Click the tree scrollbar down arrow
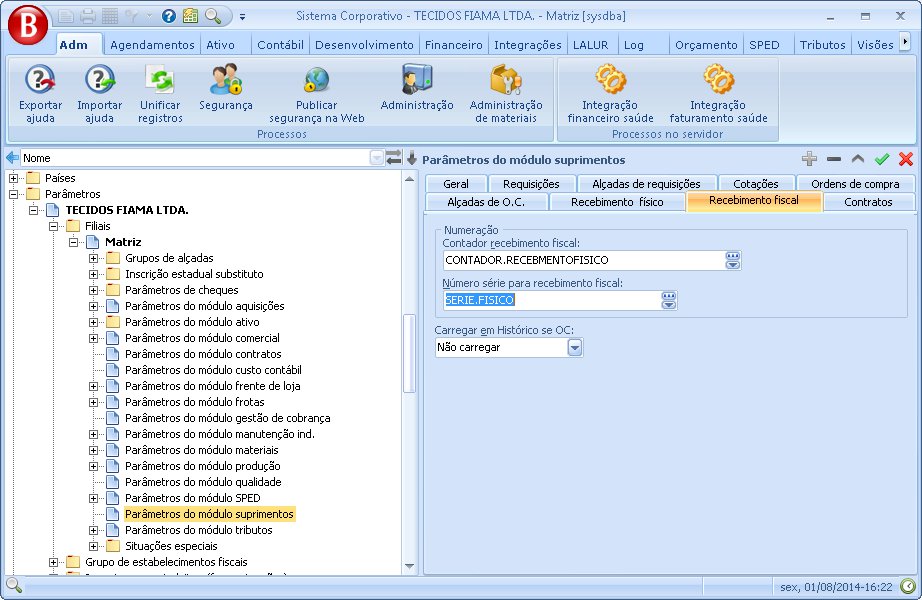Screen dimensions: 922x600 coord(409,566)
